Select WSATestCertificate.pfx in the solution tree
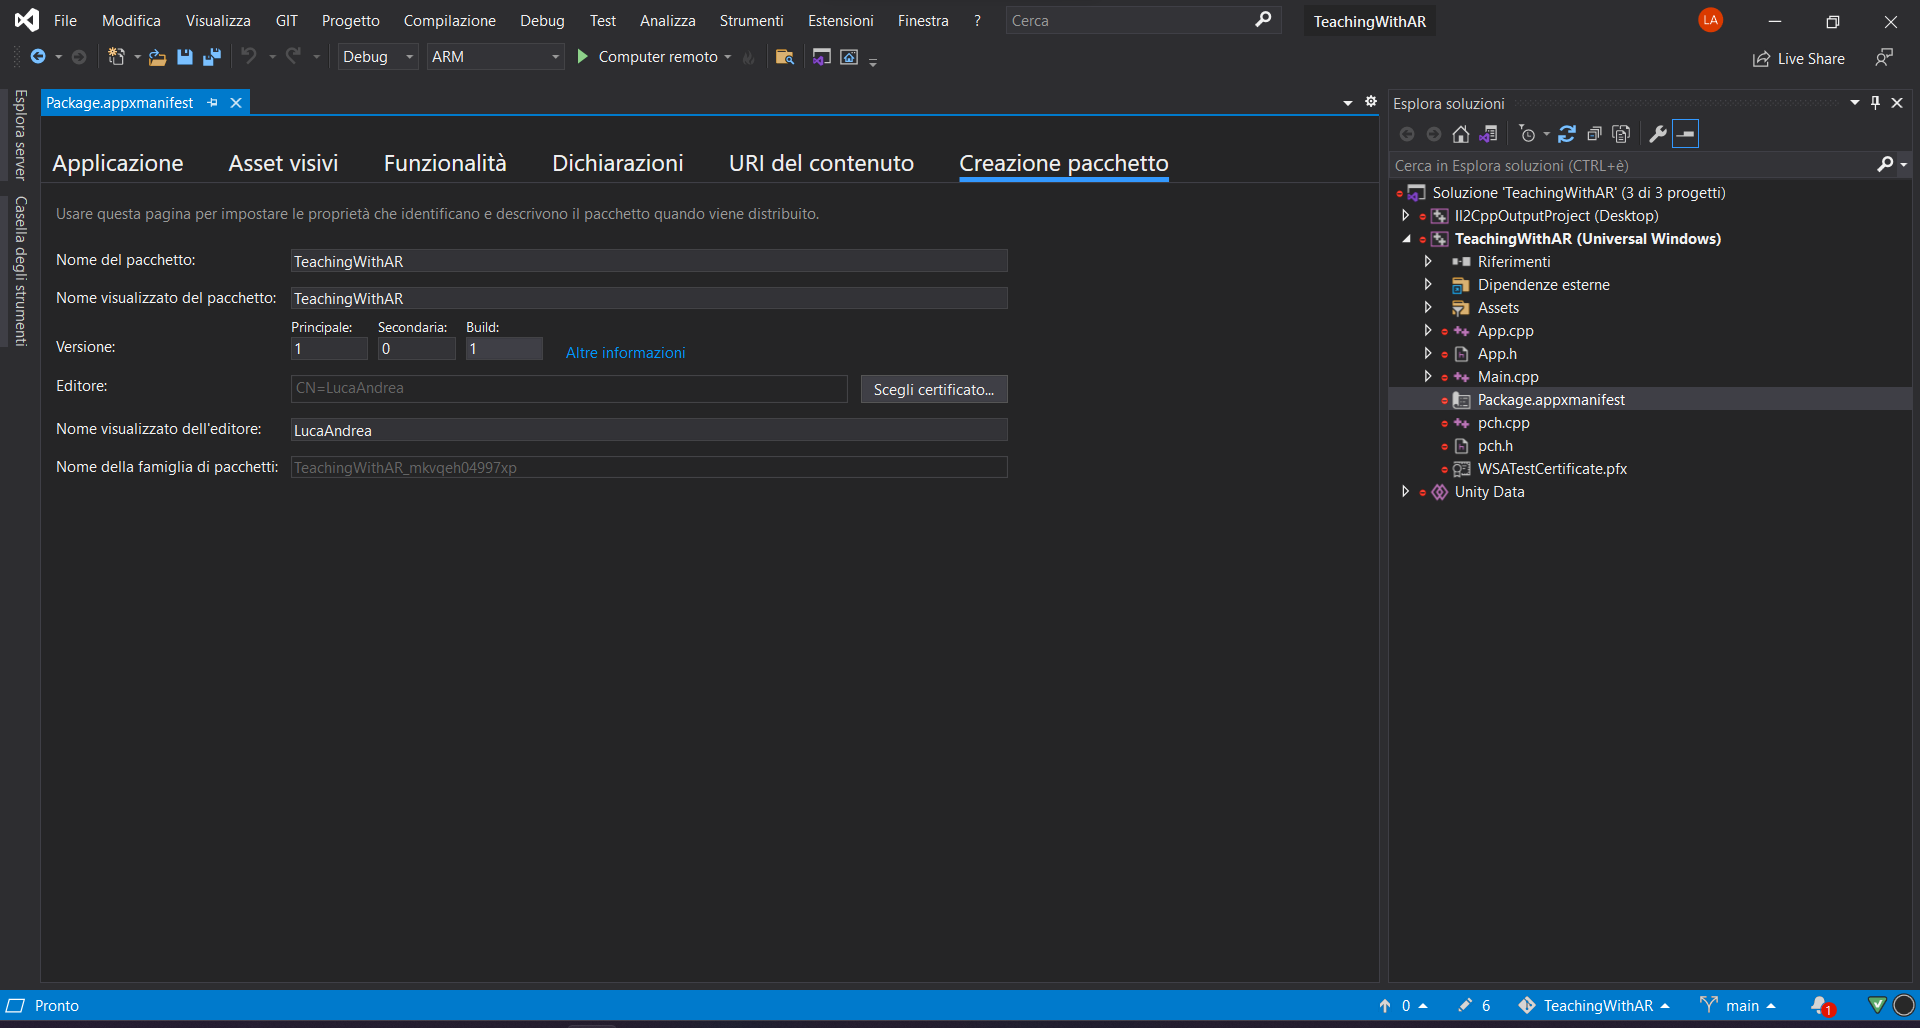 coord(1552,469)
